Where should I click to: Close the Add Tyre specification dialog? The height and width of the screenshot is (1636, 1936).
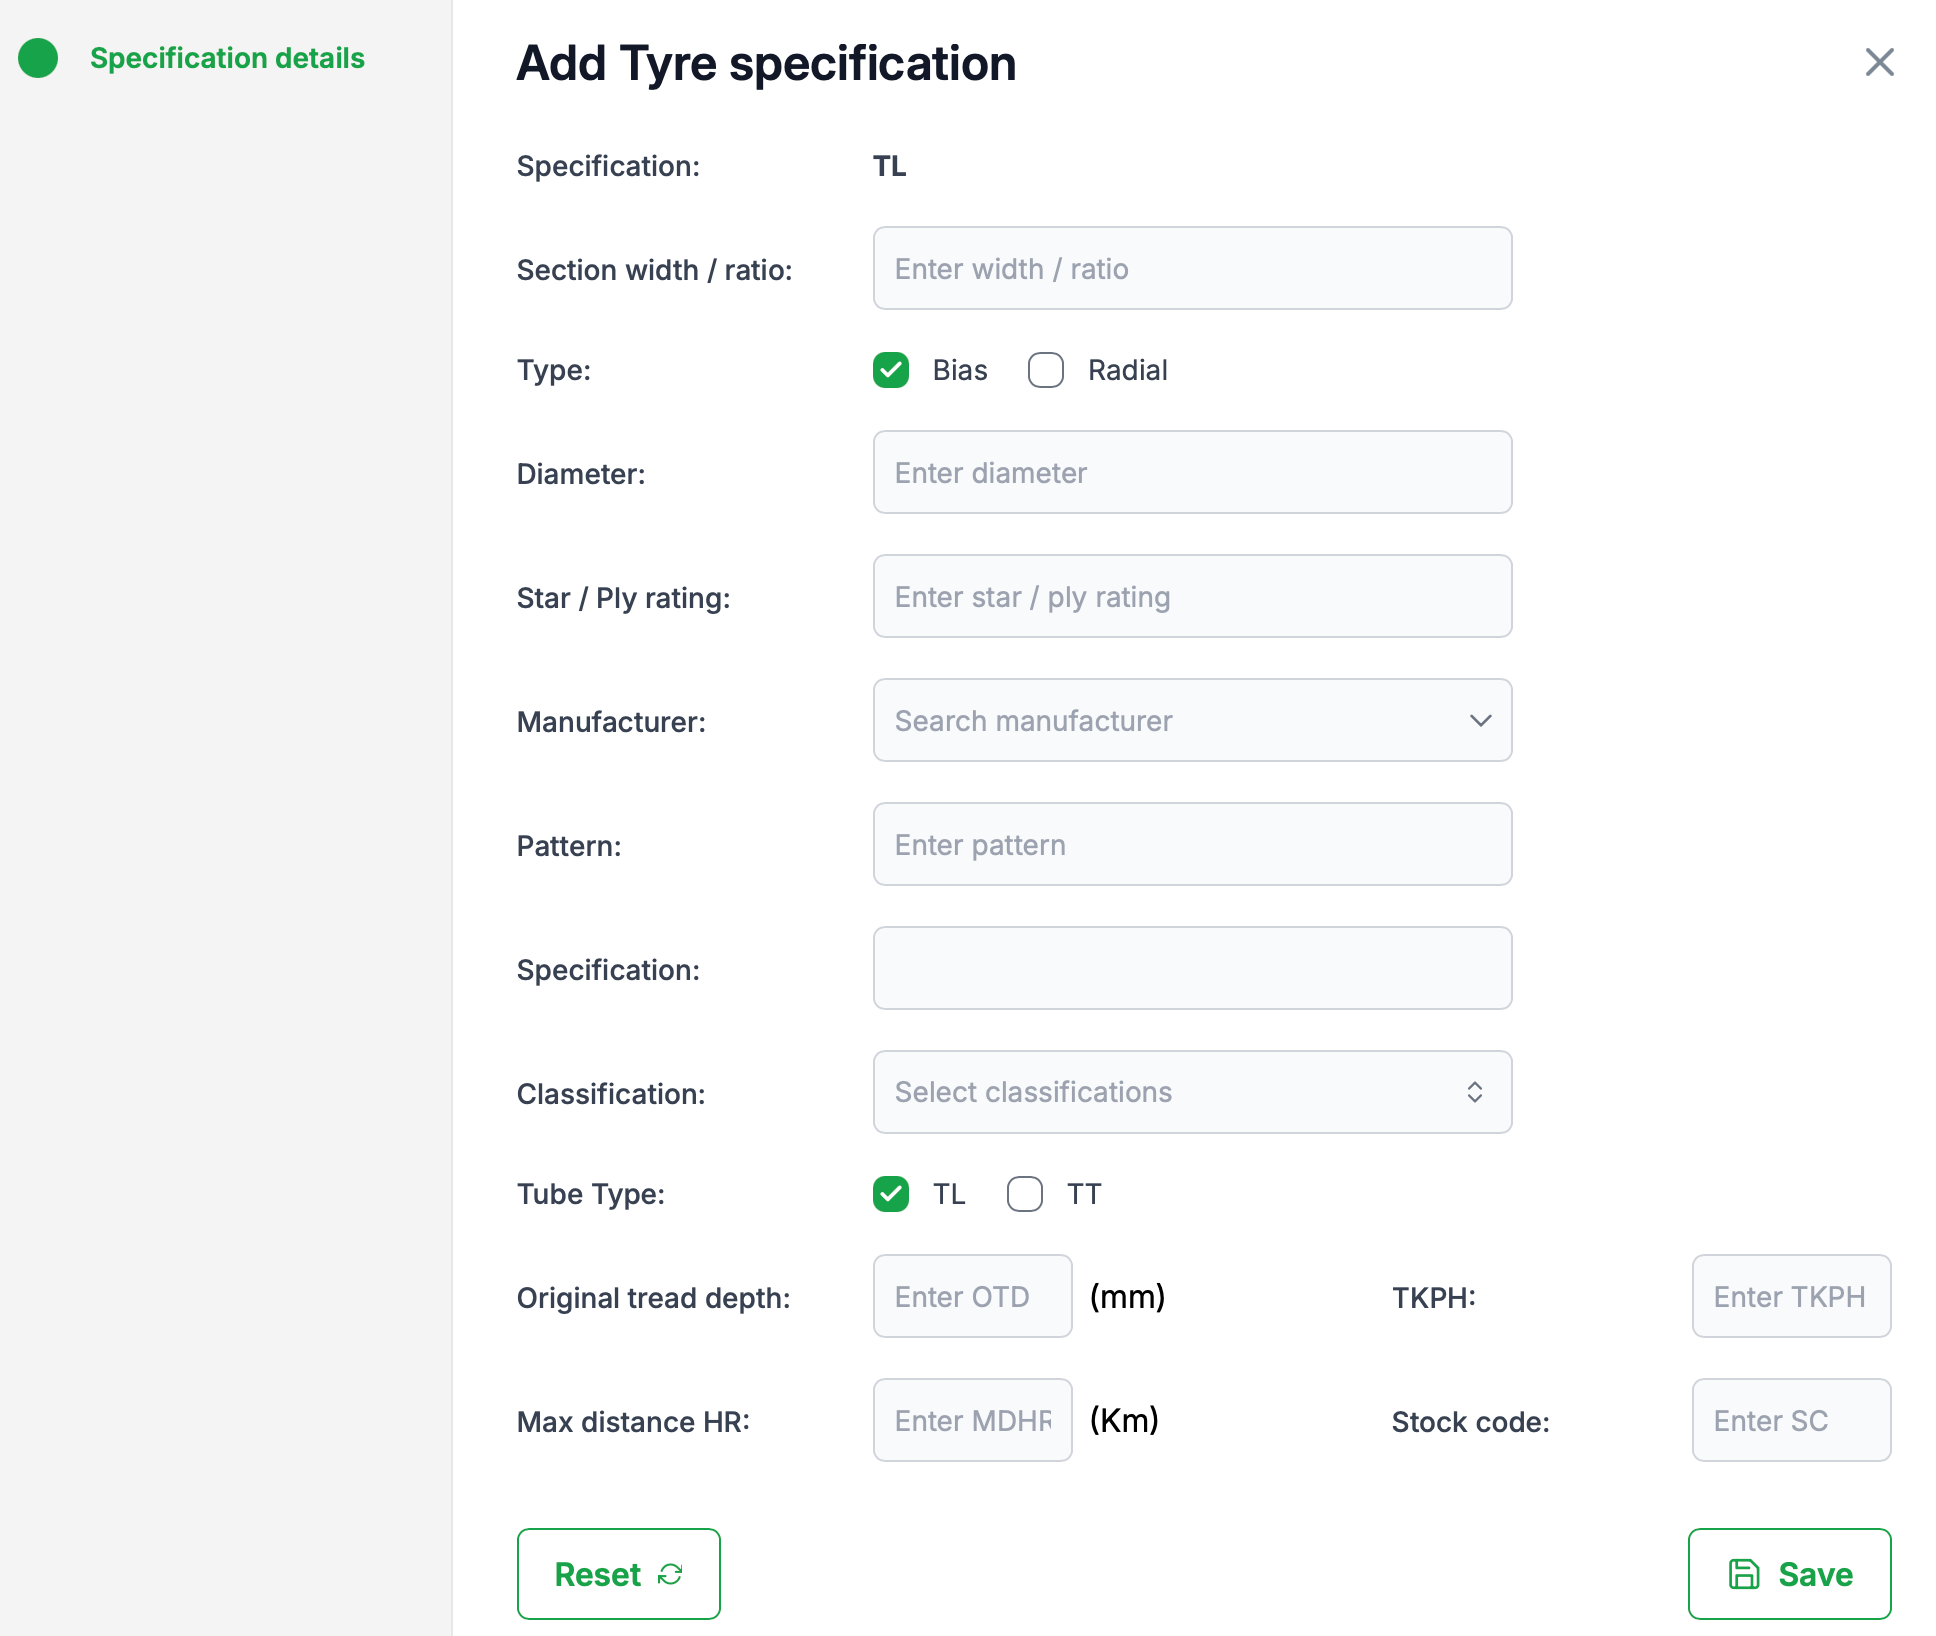click(x=1879, y=62)
